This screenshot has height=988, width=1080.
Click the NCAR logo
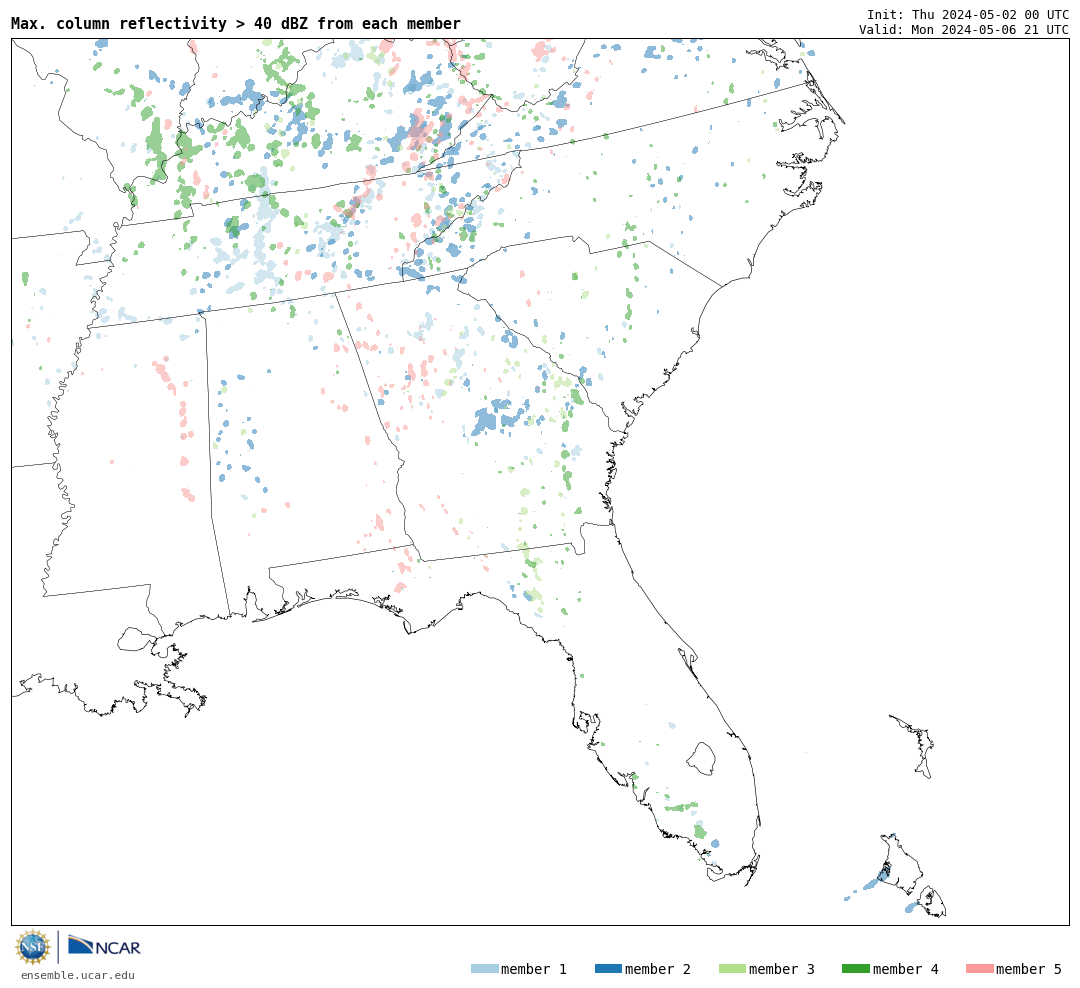[x=104, y=945]
